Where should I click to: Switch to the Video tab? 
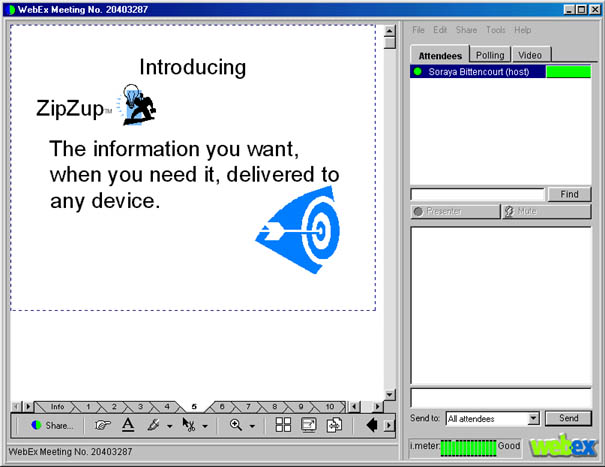pyautogui.click(x=530, y=55)
